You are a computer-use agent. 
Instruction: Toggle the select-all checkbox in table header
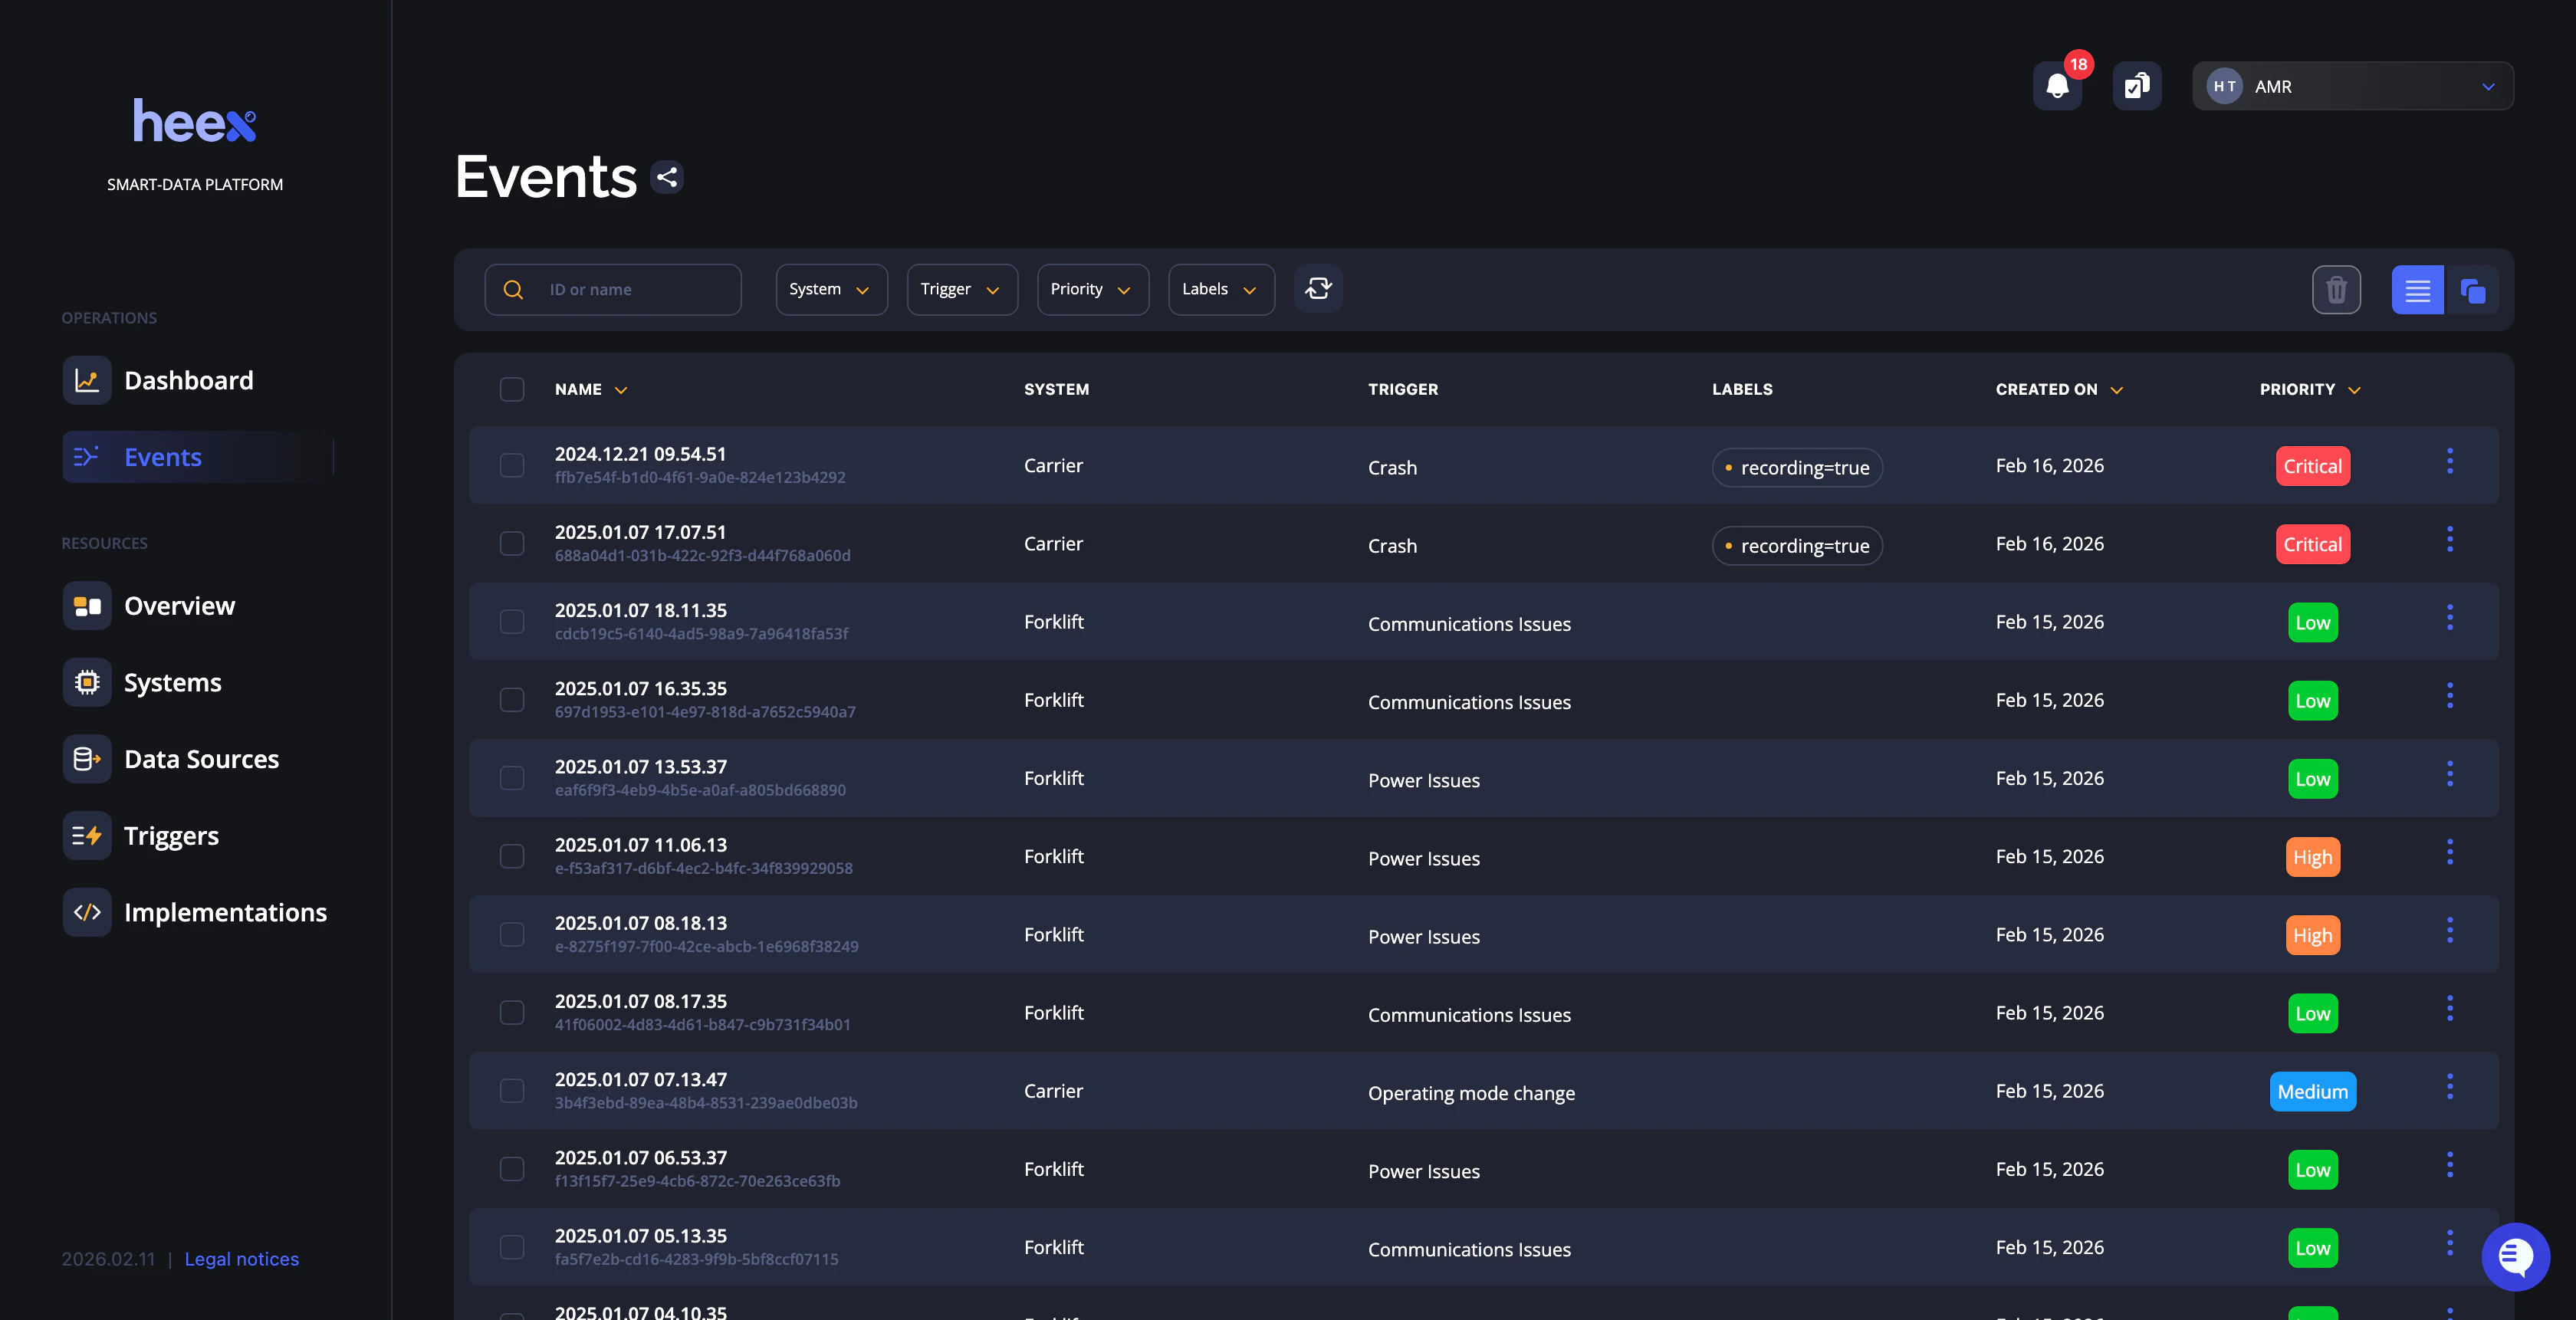(512, 389)
